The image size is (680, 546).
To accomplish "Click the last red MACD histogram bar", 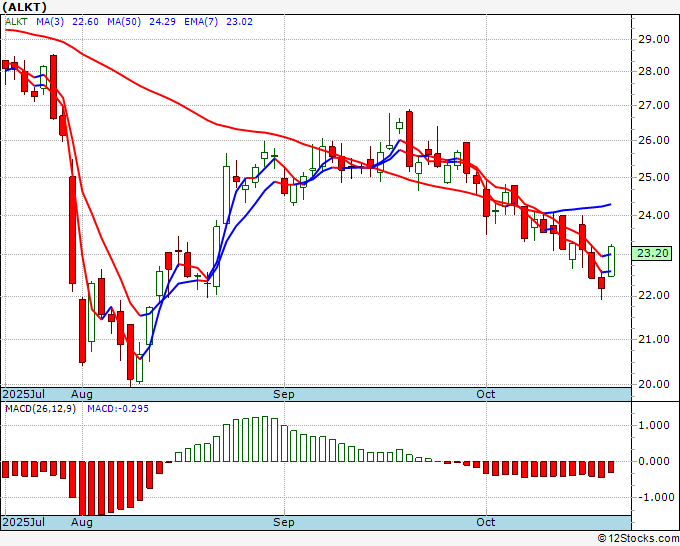I will pos(611,467).
